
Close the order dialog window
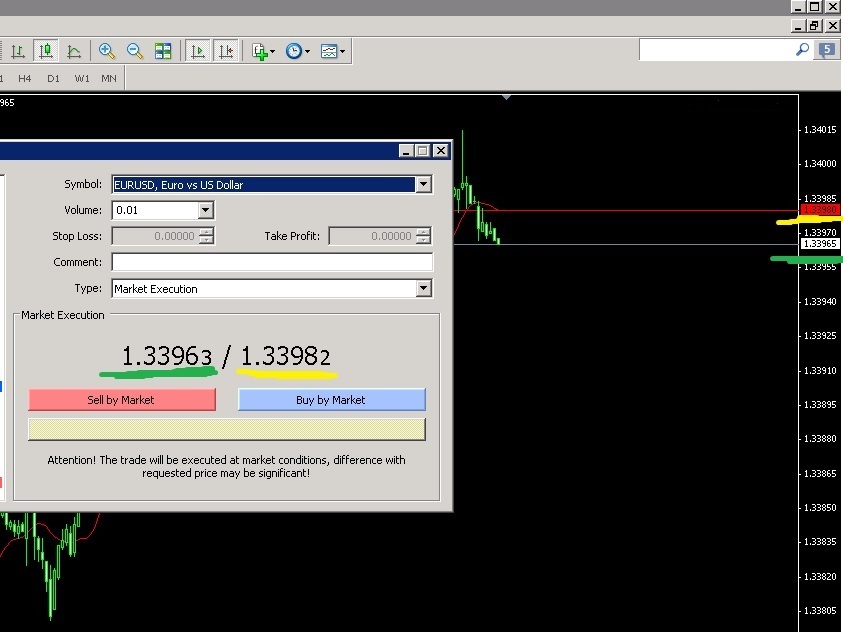(x=441, y=151)
